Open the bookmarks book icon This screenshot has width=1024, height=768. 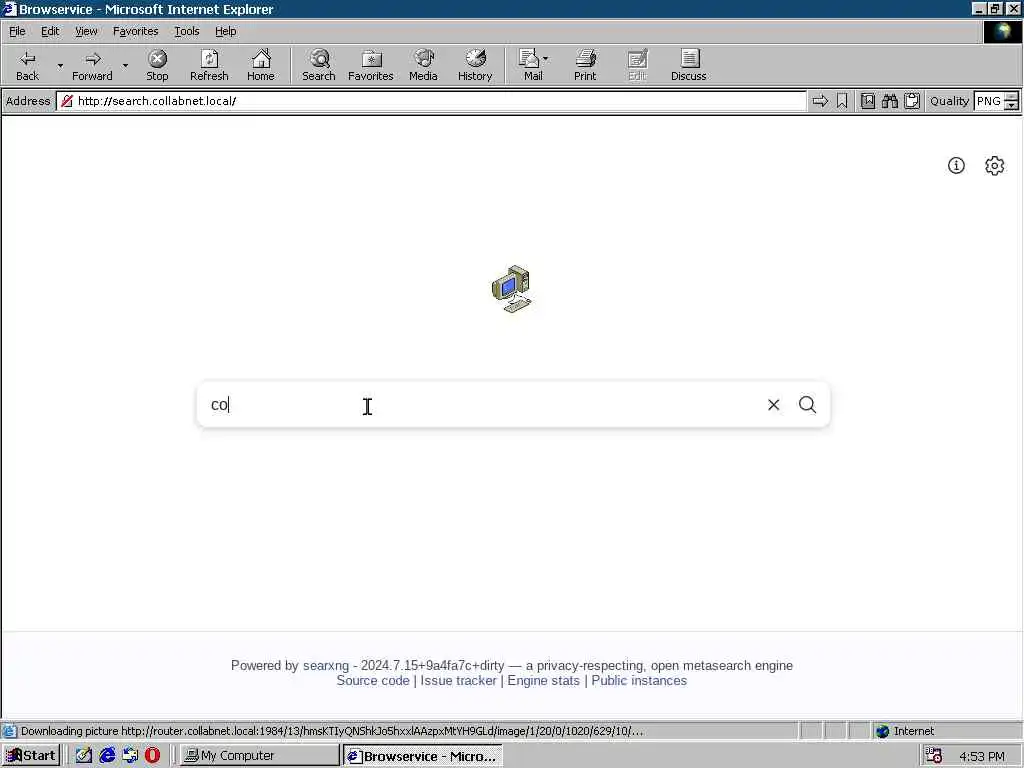point(868,101)
